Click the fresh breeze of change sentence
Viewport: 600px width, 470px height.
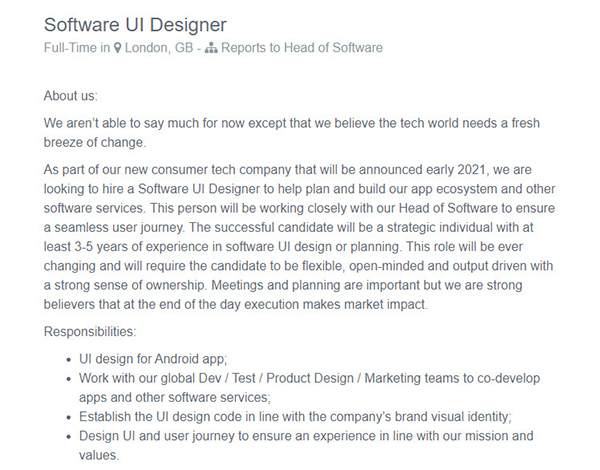[292, 133]
